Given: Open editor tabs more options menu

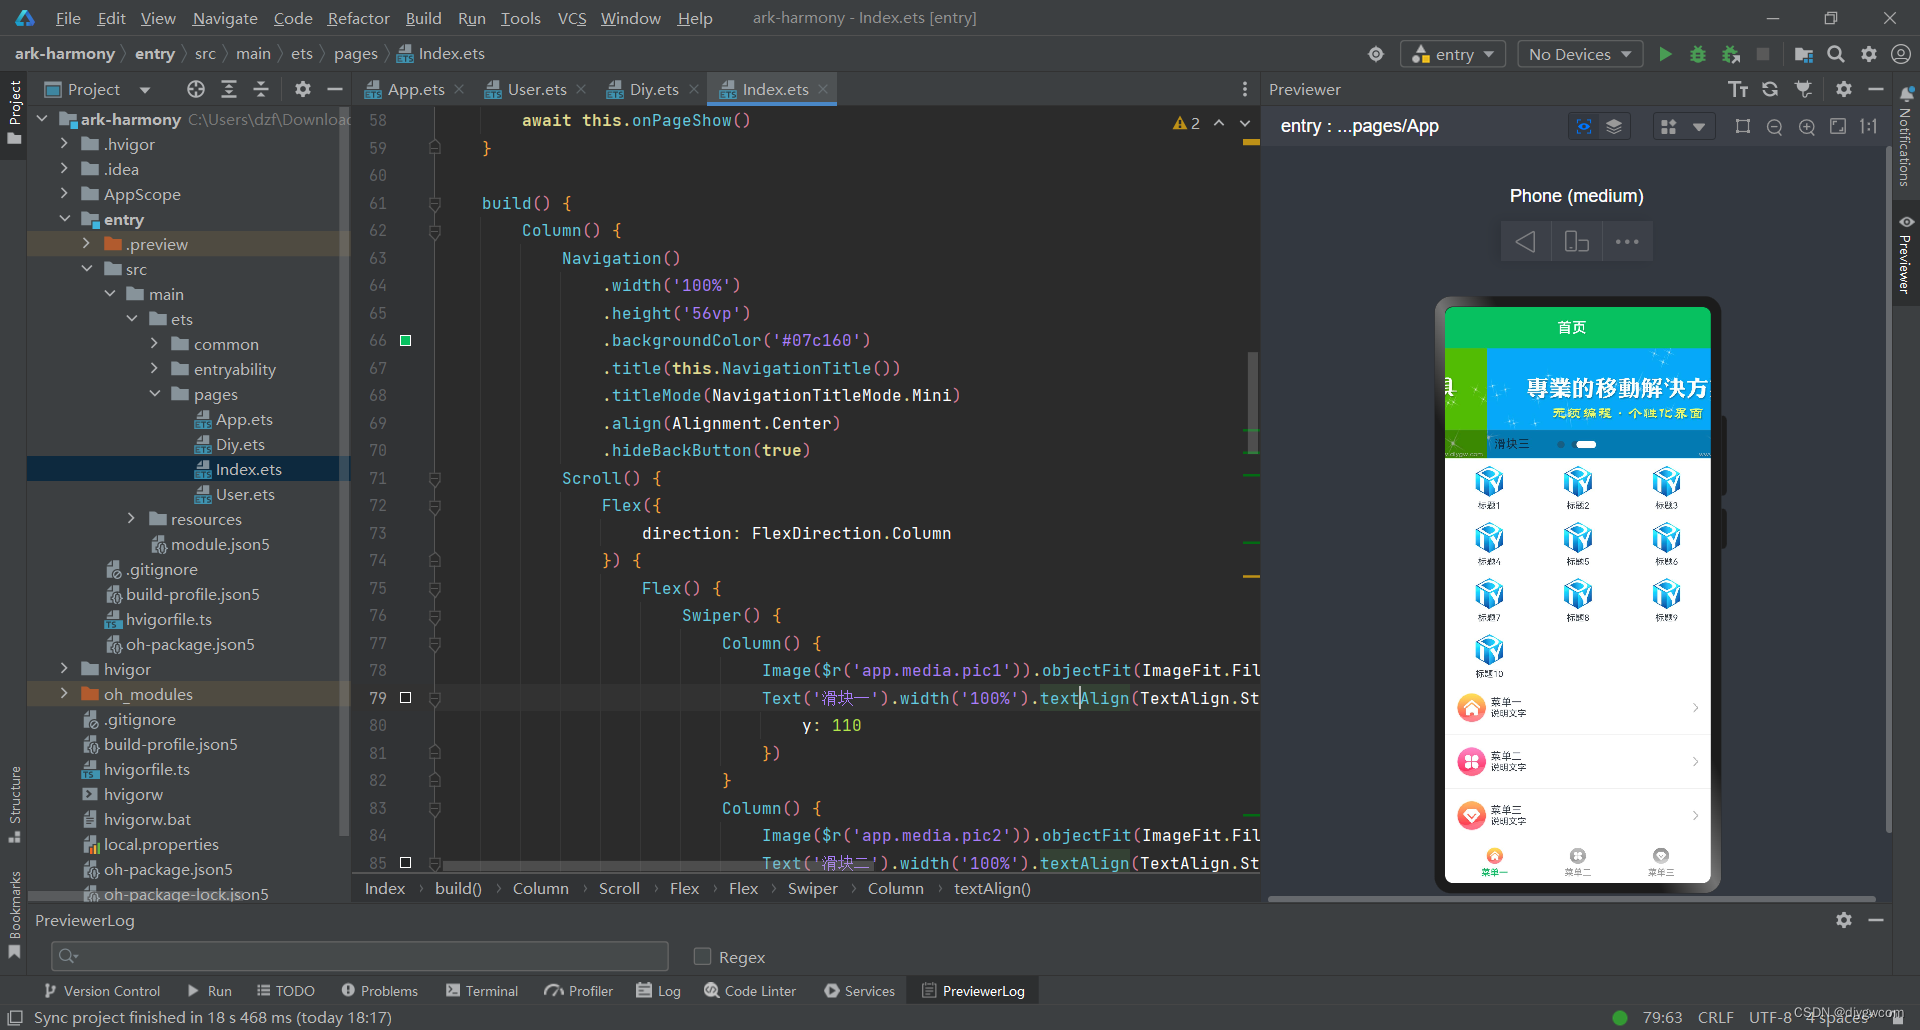Looking at the screenshot, I should click(1245, 89).
